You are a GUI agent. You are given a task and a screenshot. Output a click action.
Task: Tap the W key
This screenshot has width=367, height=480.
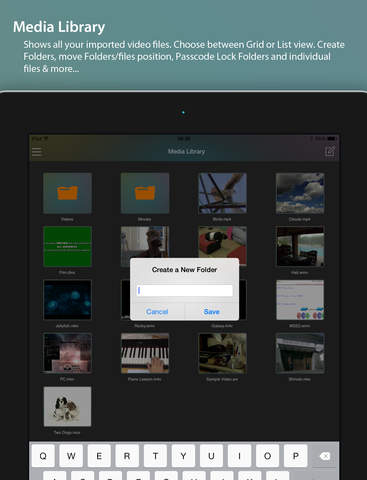pos(71,456)
